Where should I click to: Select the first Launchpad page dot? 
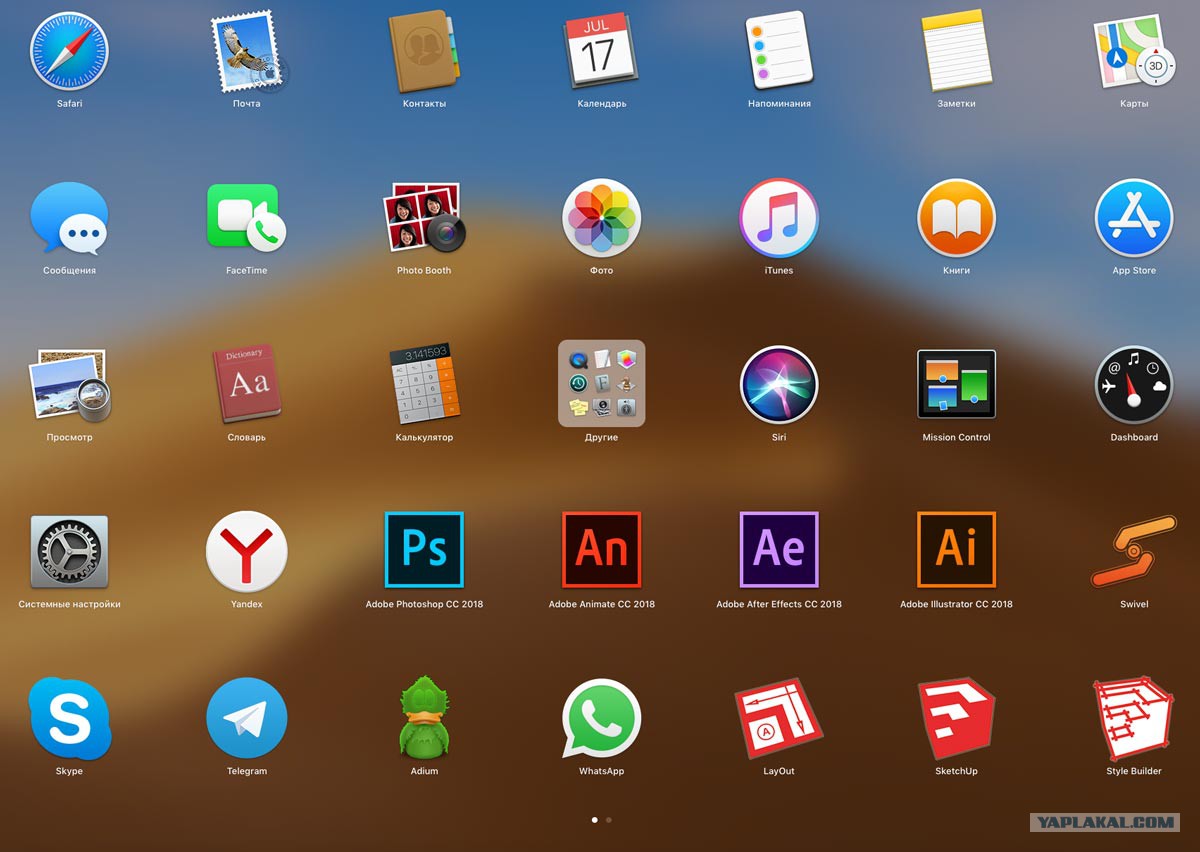[594, 819]
